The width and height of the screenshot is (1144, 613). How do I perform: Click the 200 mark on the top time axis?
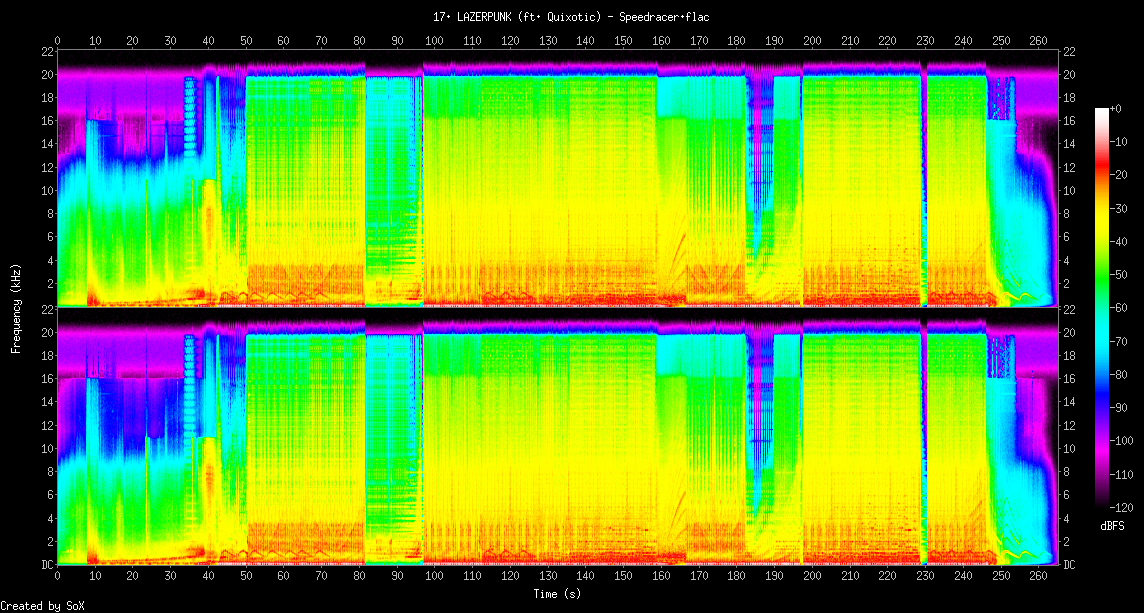[x=812, y=41]
